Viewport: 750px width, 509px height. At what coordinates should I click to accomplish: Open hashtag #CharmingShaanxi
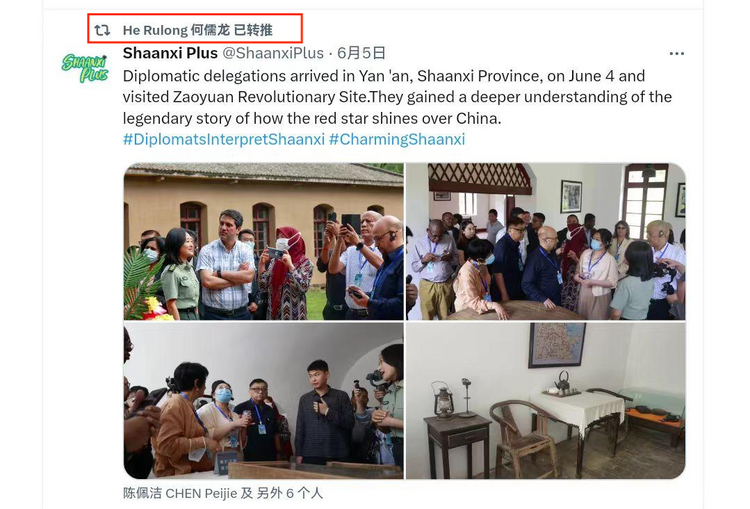point(397,139)
